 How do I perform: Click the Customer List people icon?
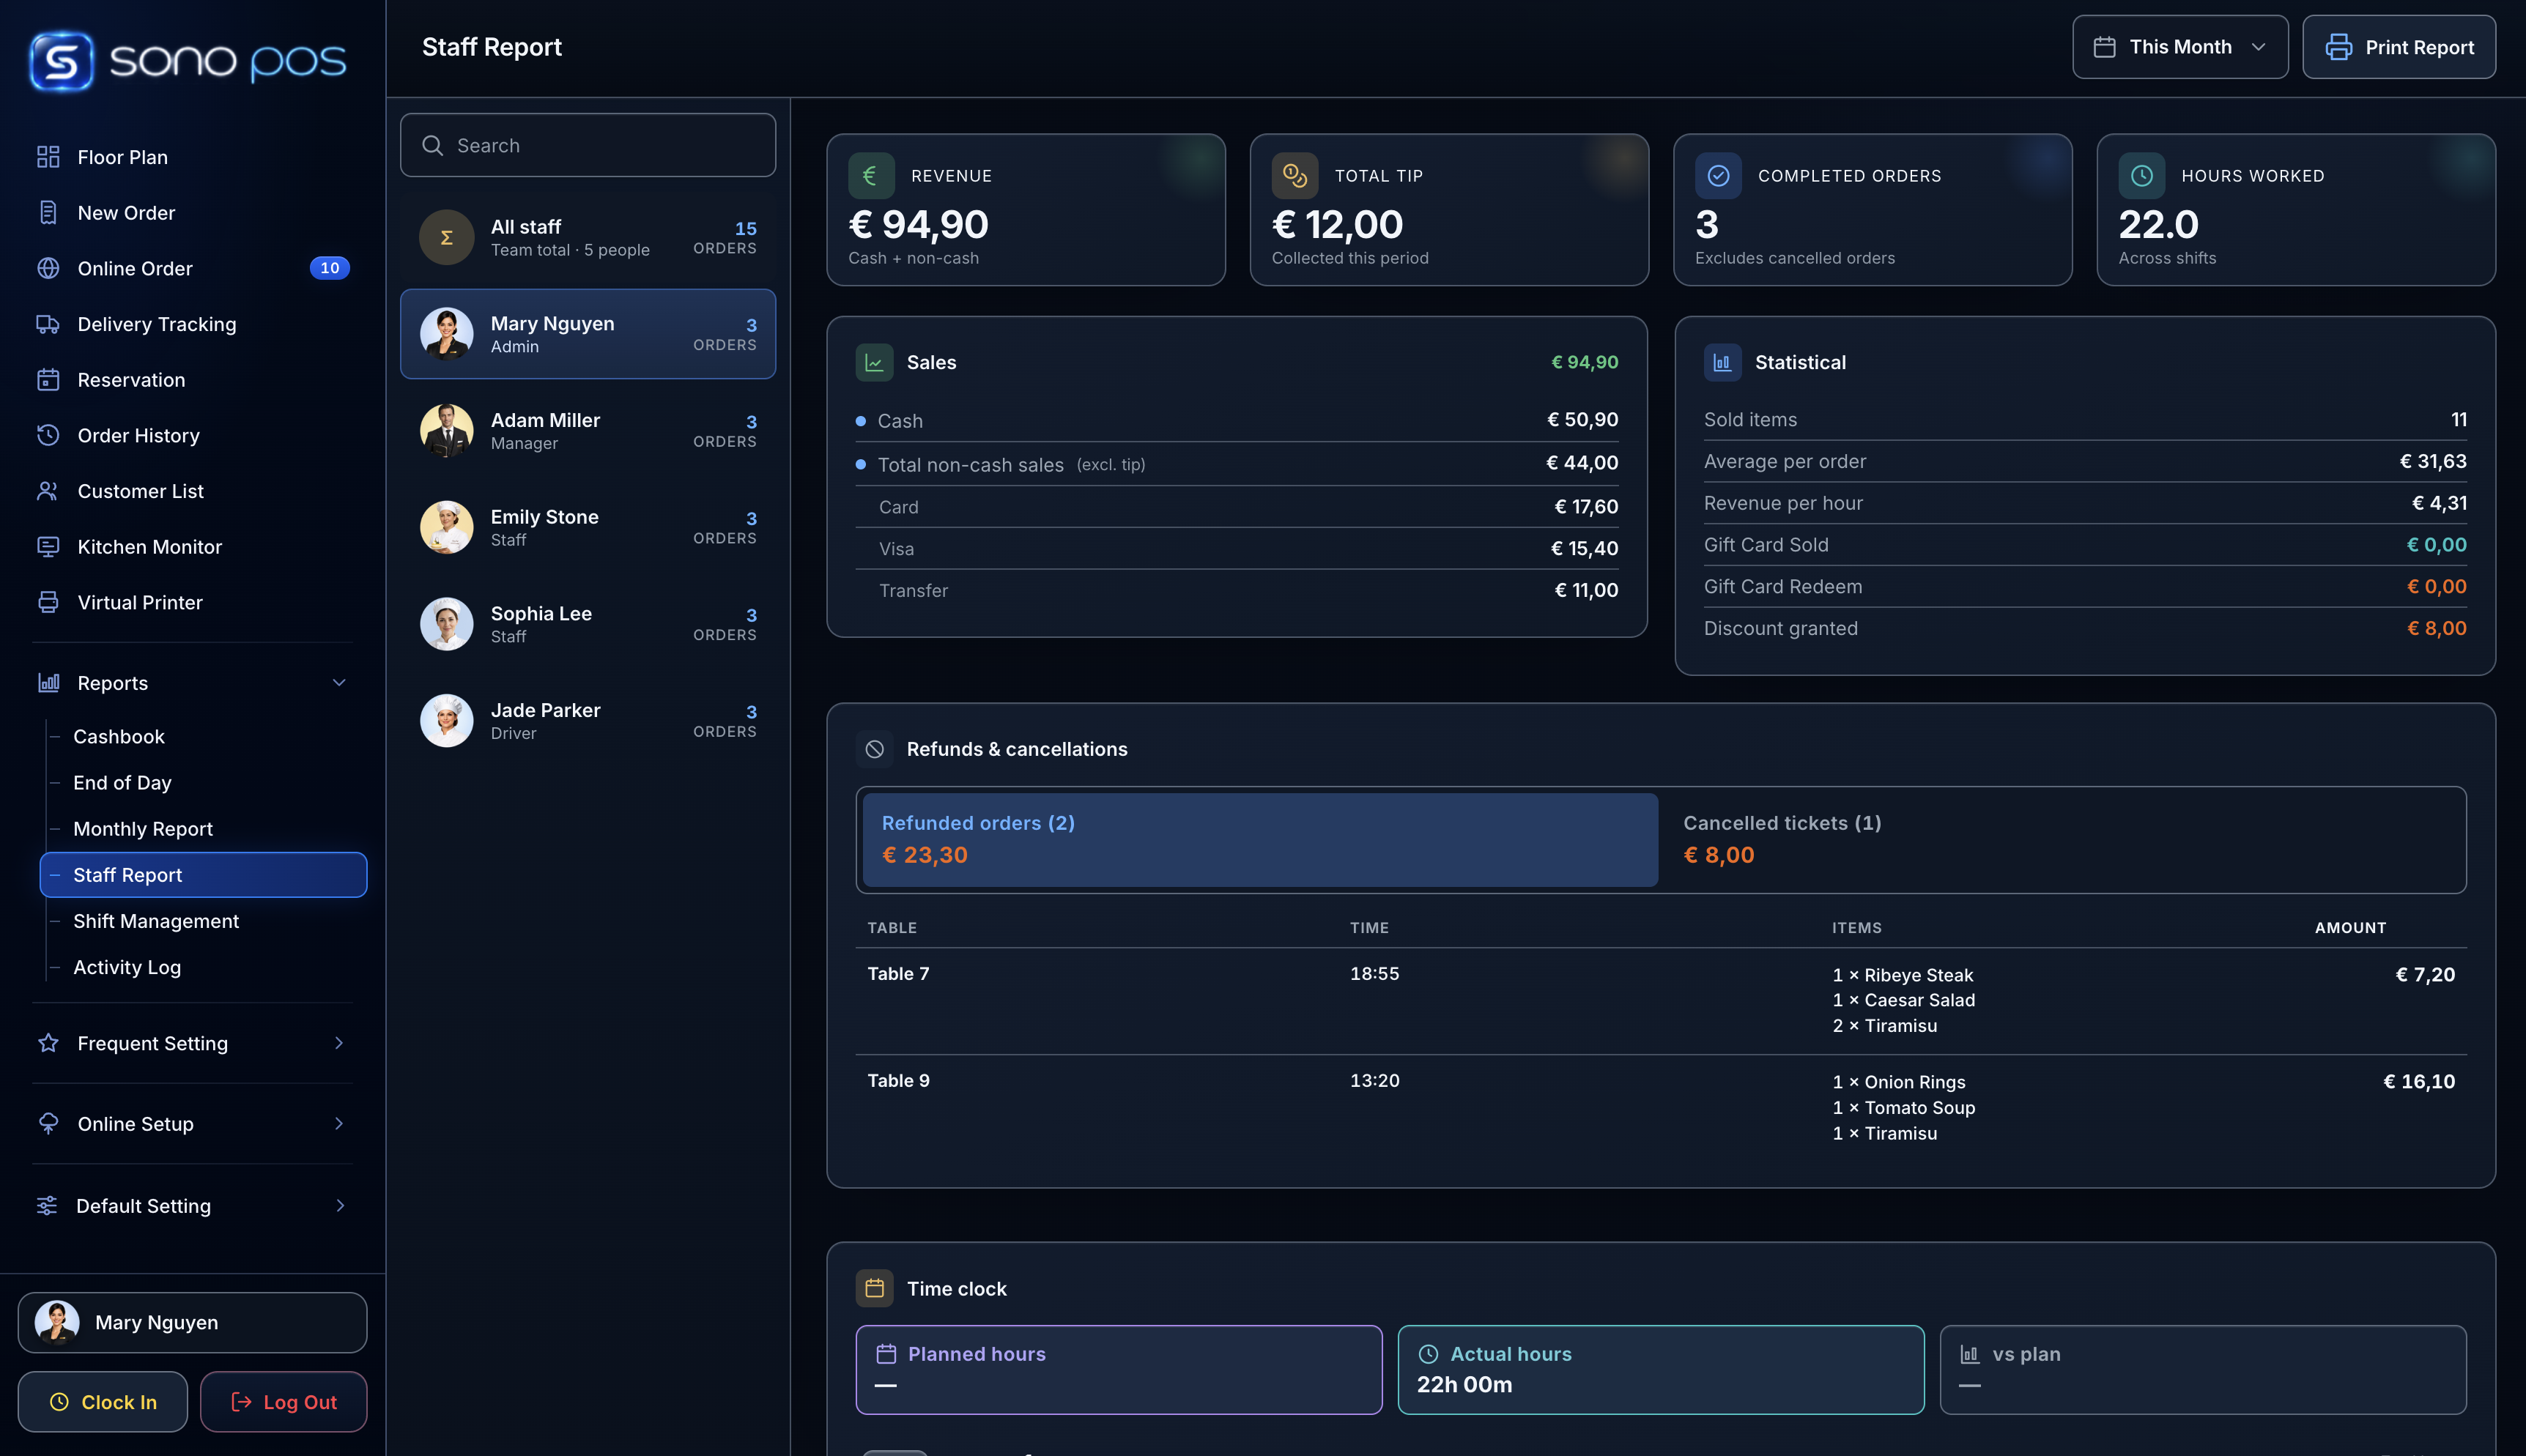pos(48,491)
